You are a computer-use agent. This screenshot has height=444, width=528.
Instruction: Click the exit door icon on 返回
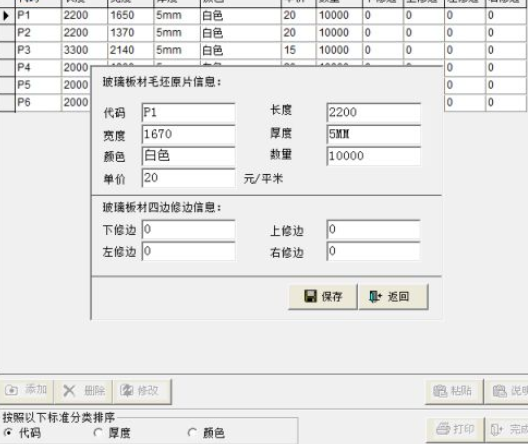click(x=375, y=297)
